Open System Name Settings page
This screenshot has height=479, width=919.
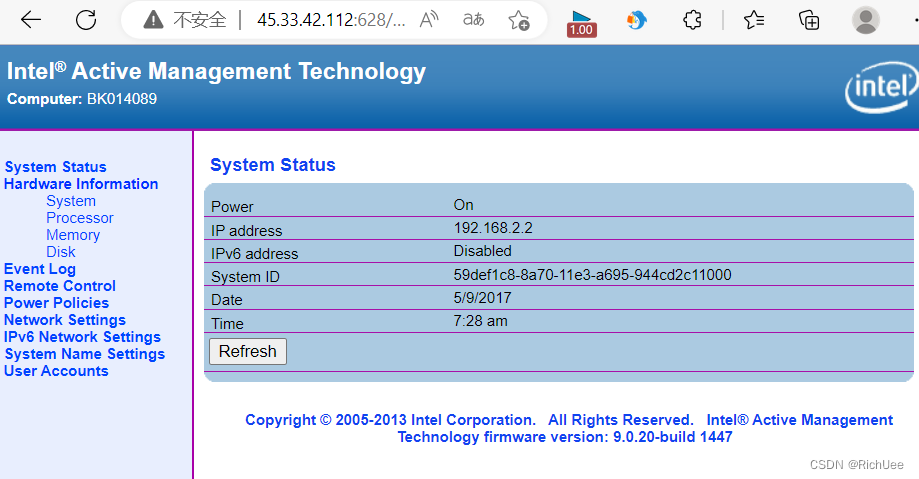85,354
